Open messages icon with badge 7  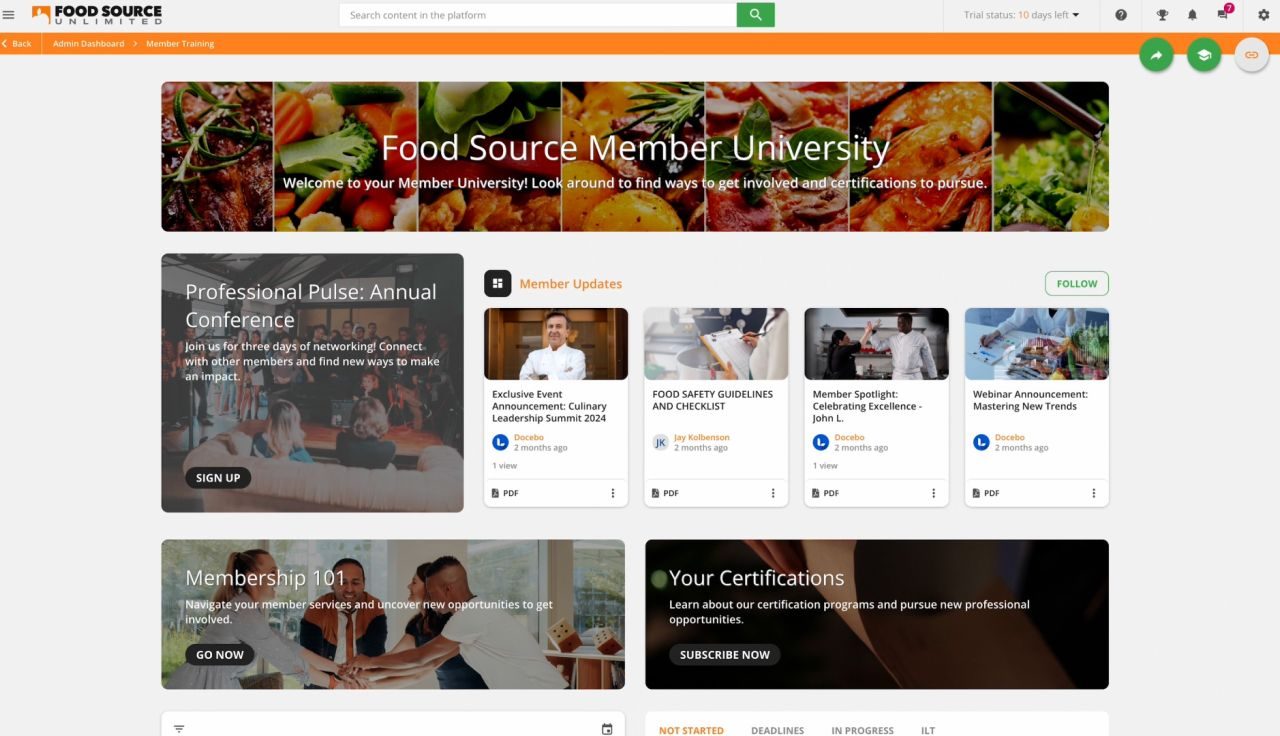click(1223, 15)
